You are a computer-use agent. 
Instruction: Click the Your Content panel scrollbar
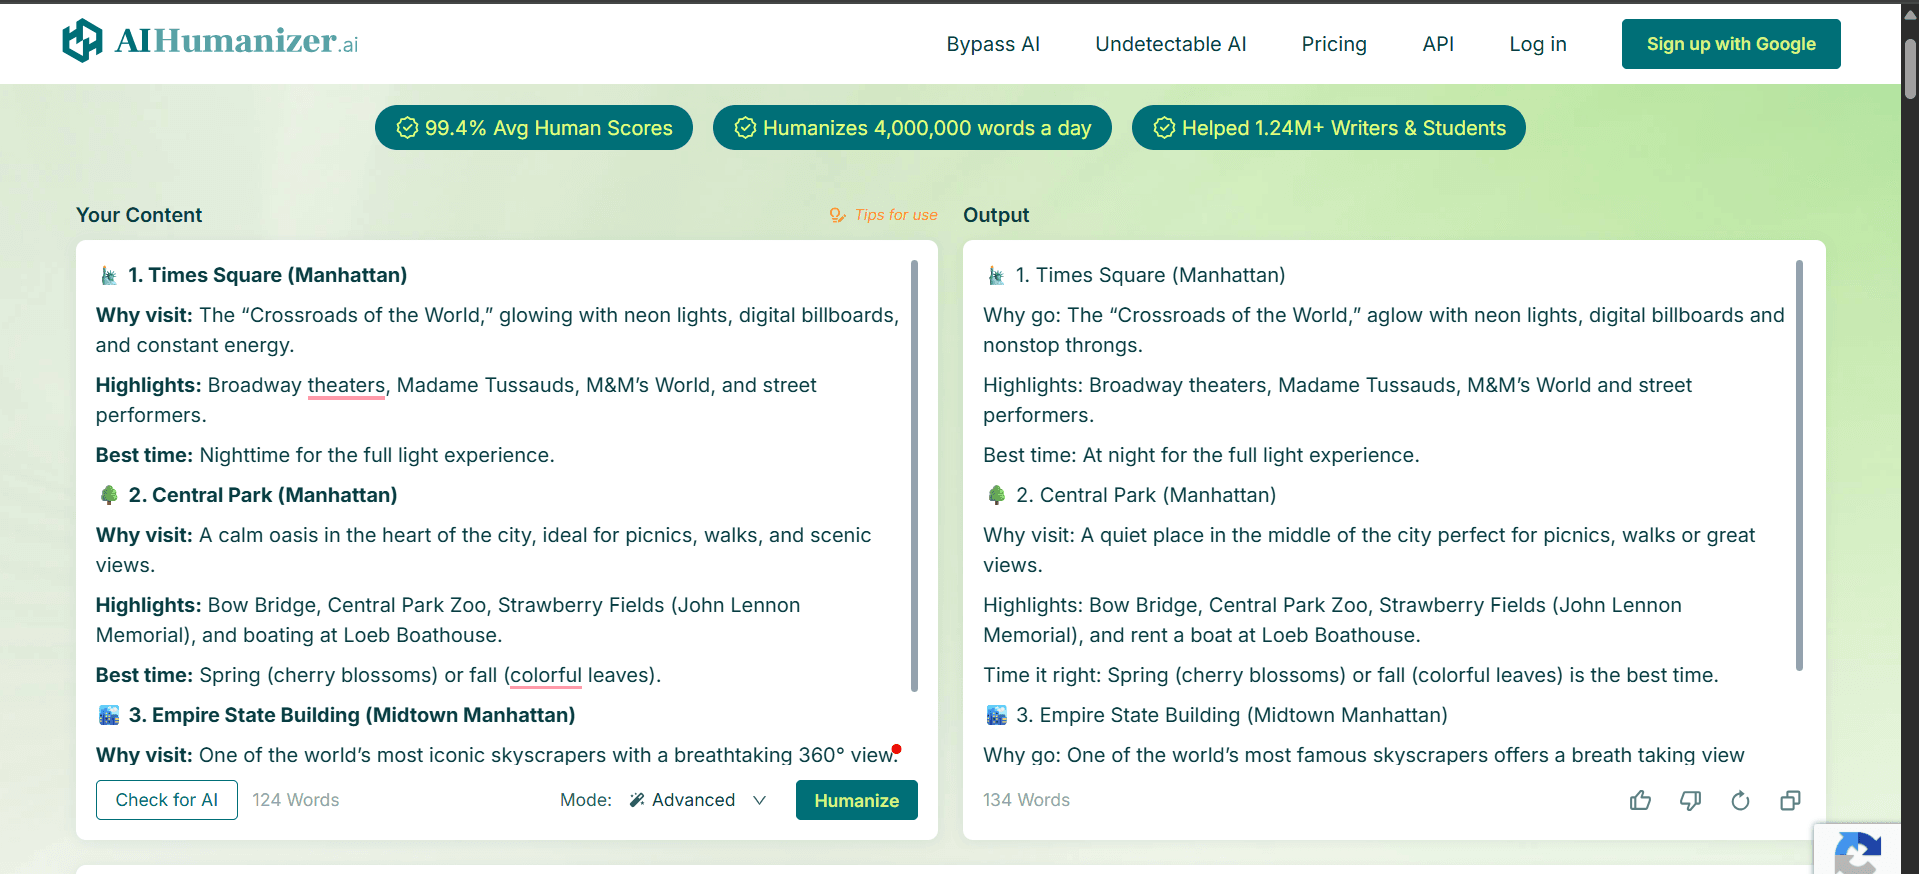pyautogui.click(x=914, y=475)
